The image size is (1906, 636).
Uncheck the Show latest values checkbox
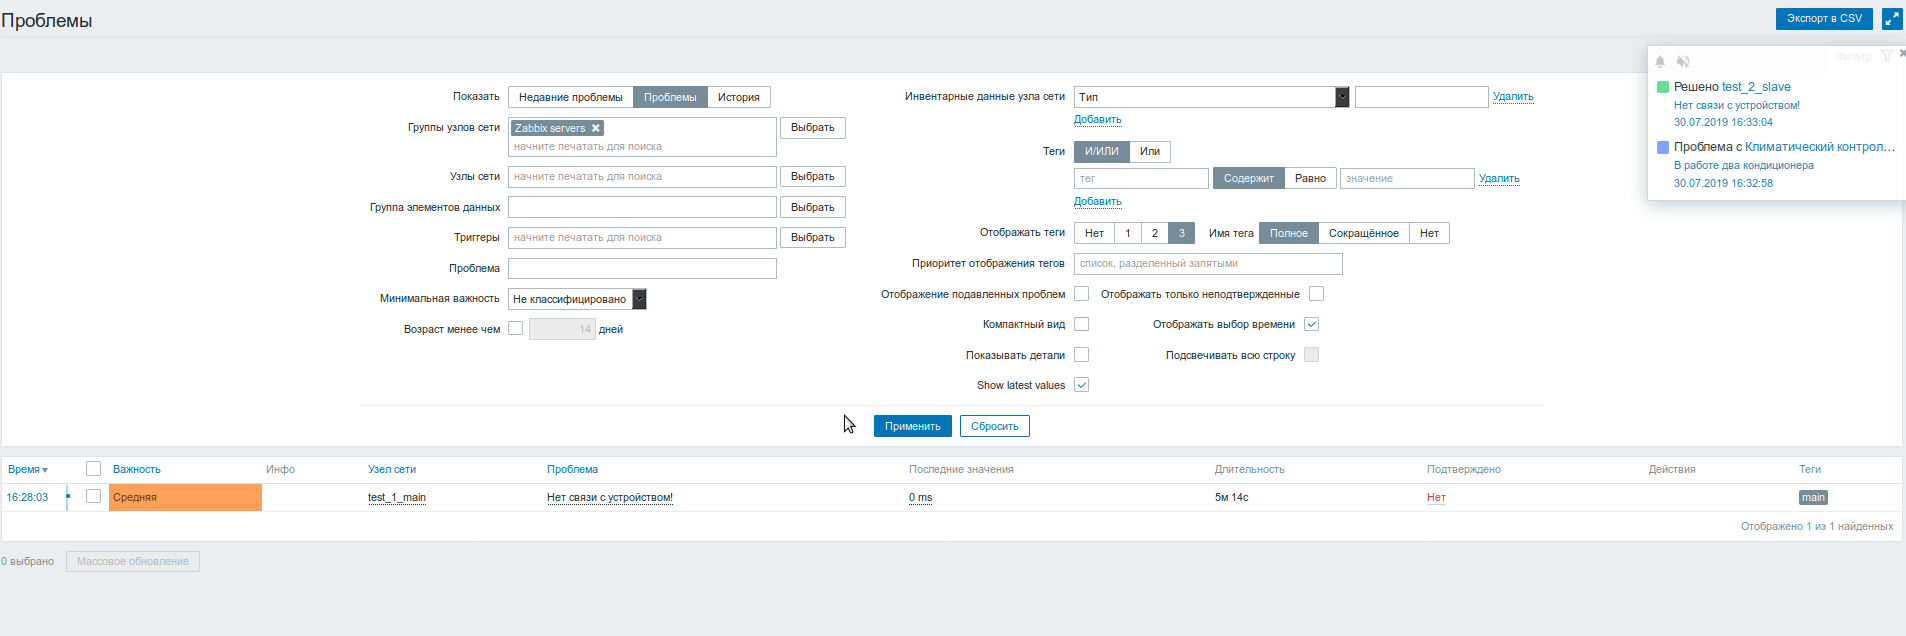point(1081,385)
